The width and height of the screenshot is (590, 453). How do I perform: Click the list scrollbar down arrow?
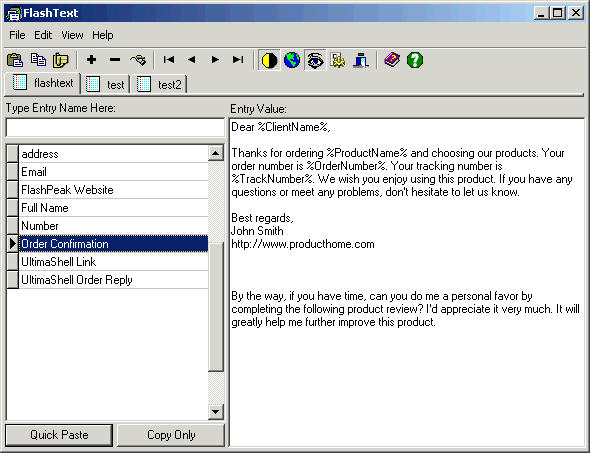216,412
